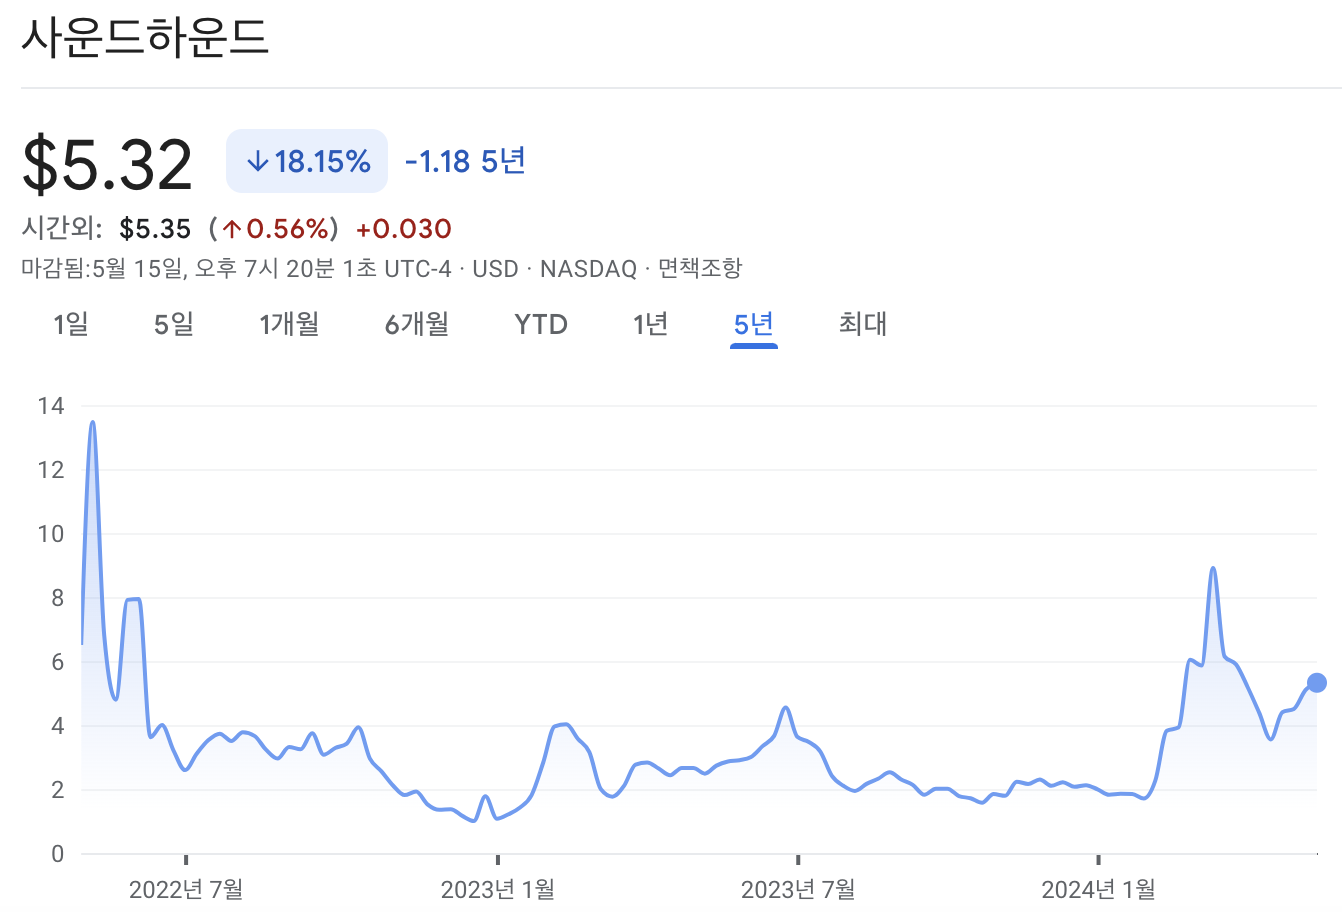View the 6개월 performance chart

click(x=415, y=324)
